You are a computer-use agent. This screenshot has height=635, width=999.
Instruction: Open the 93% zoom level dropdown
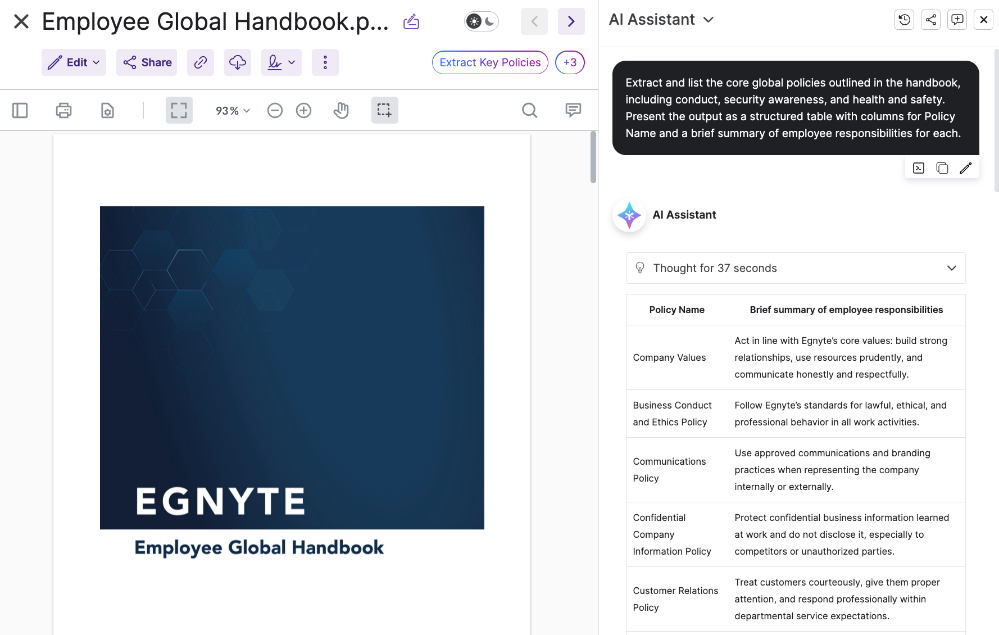(x=232, y=111)
